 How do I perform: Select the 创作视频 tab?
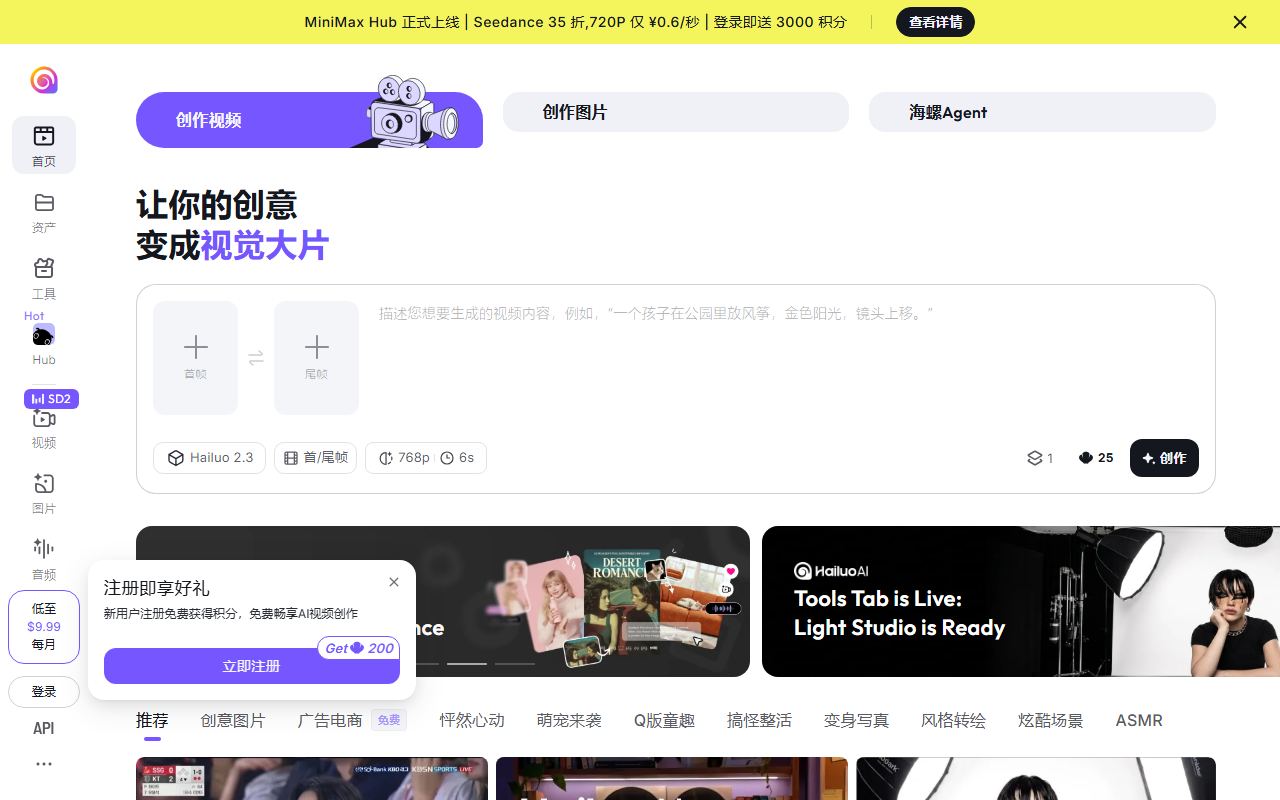309,120
